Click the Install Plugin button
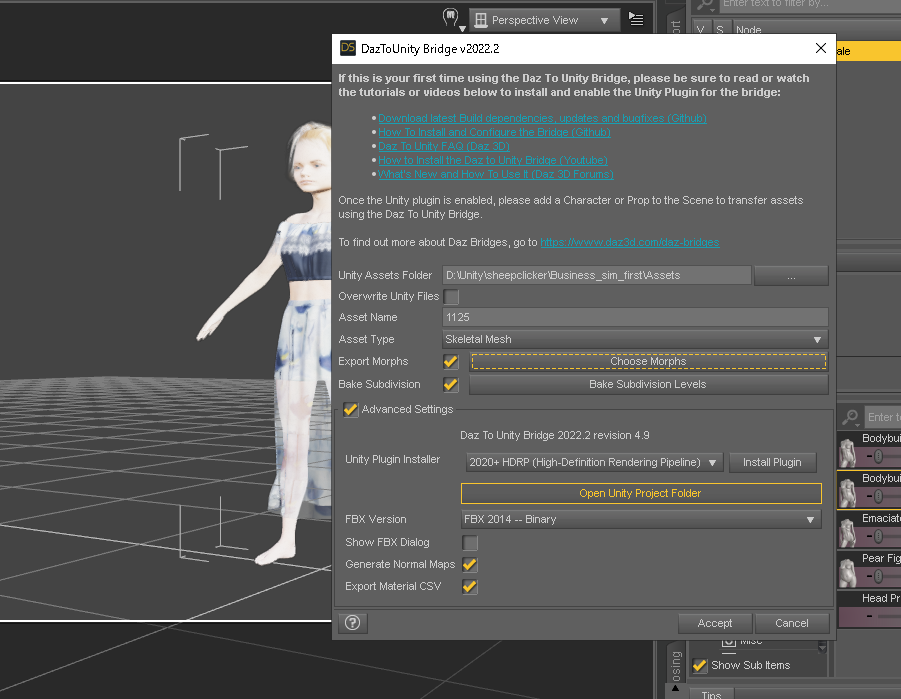901x699 pixels. (772, 462)
